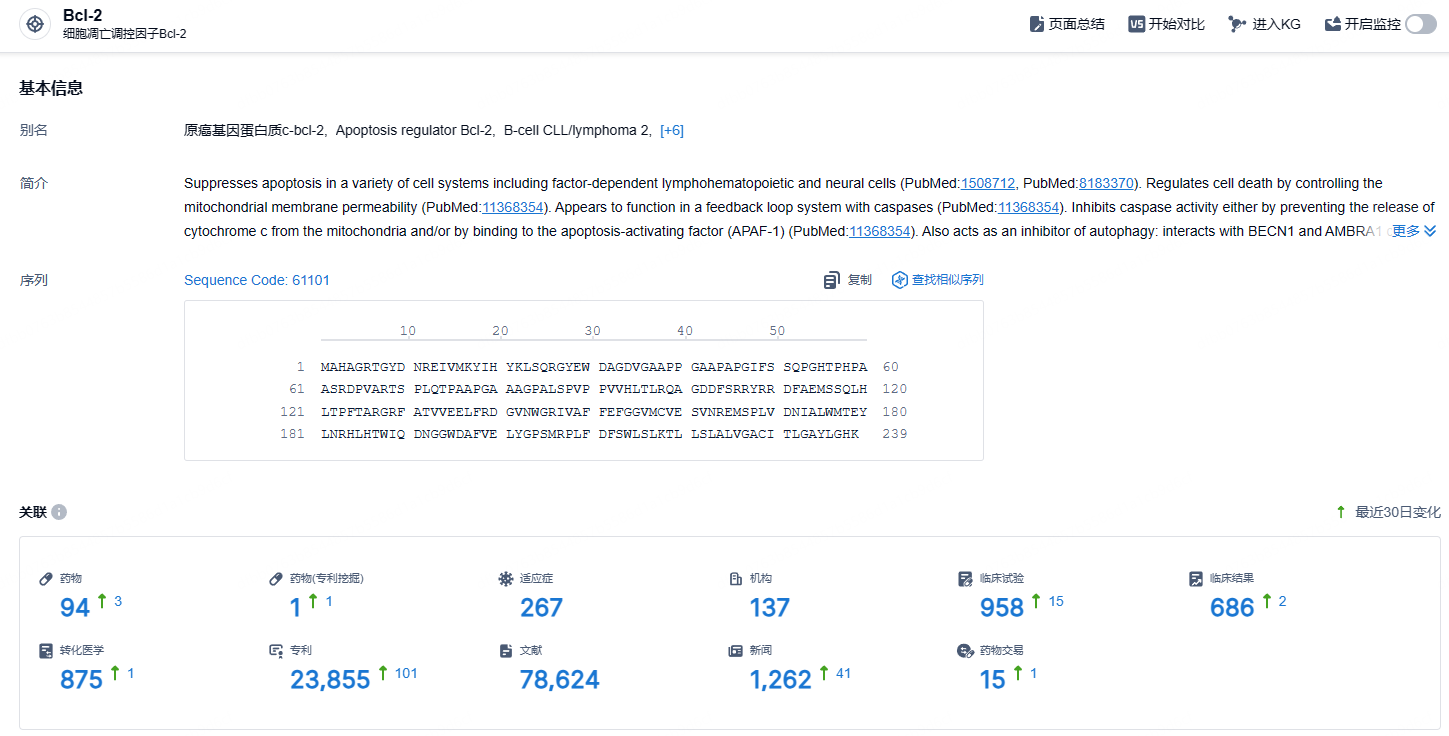Expand the [+6] additional aliases

[x=672, y=130]
